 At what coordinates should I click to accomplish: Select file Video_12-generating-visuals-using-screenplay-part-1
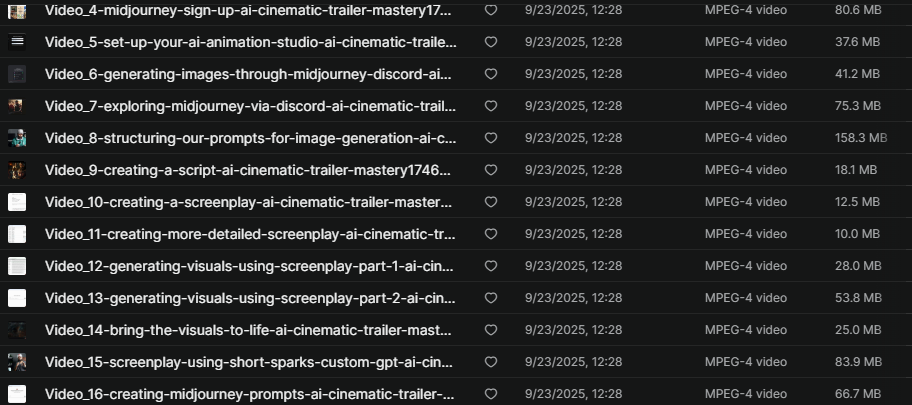(250, 266)
